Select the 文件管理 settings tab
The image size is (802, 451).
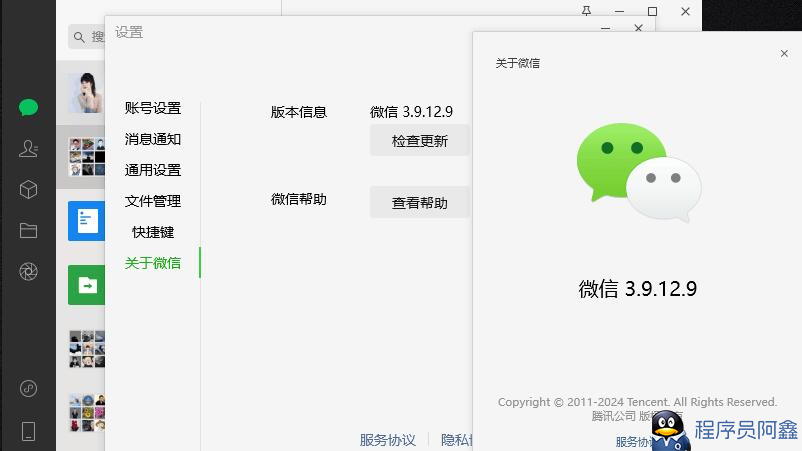point(152,201)
